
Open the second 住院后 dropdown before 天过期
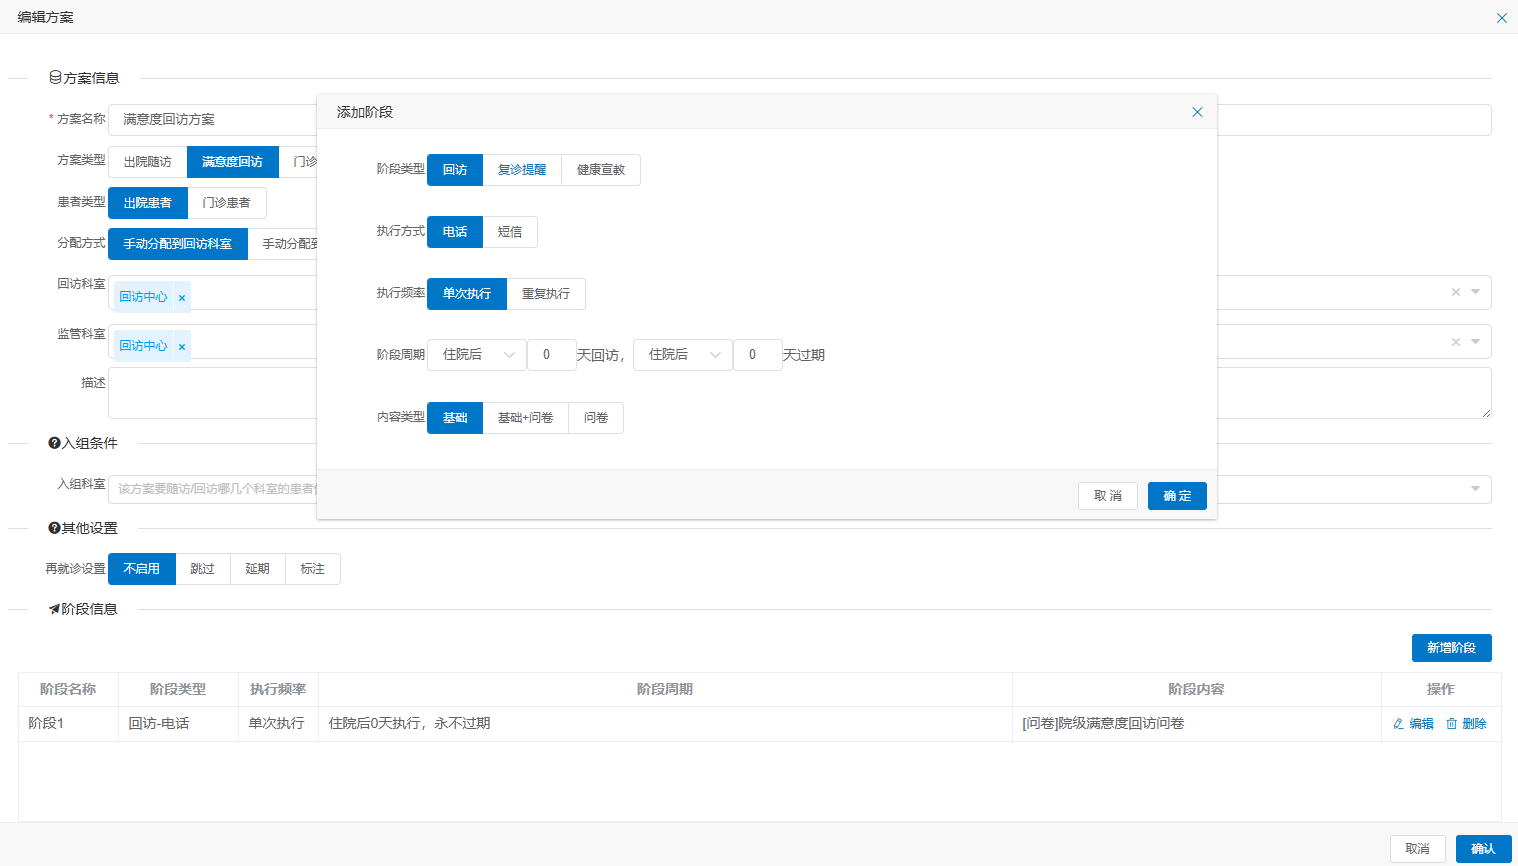tap(683, 355)
